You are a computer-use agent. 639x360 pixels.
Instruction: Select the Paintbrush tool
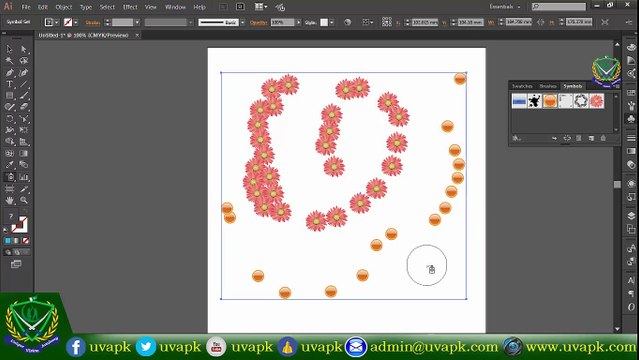click(x=24, y=95)
